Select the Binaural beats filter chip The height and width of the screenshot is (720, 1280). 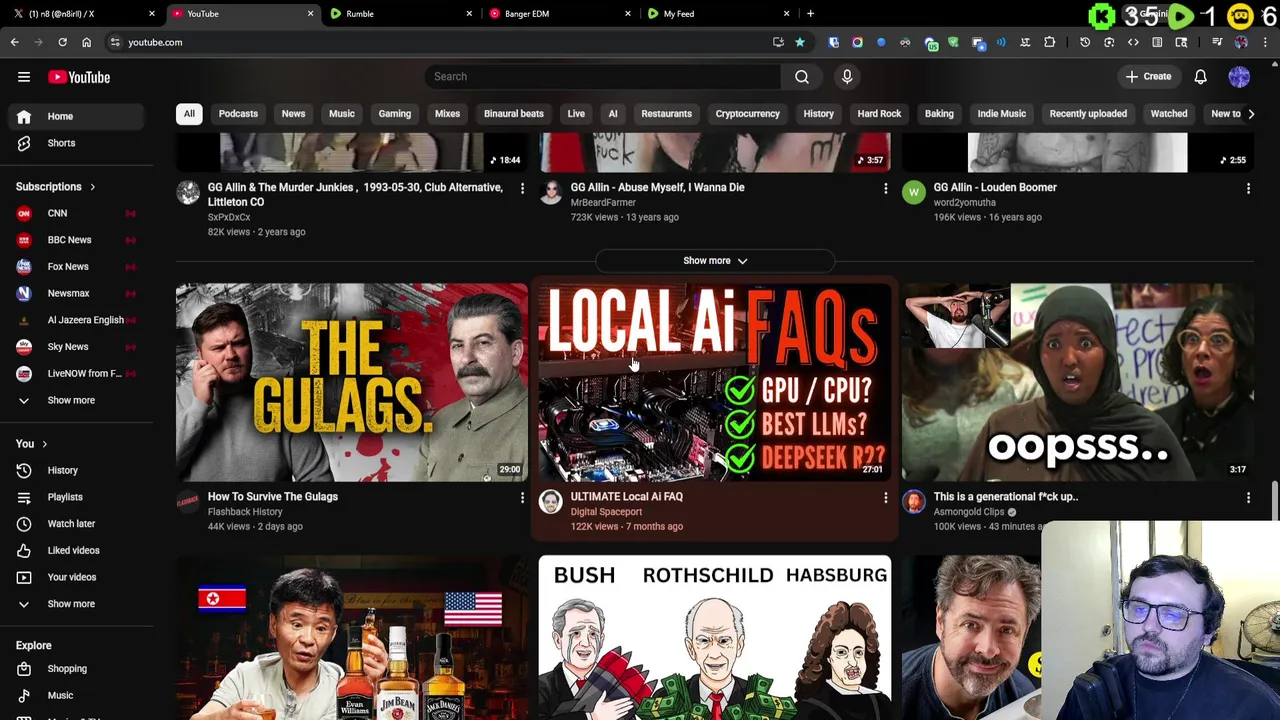coord(514,114)
